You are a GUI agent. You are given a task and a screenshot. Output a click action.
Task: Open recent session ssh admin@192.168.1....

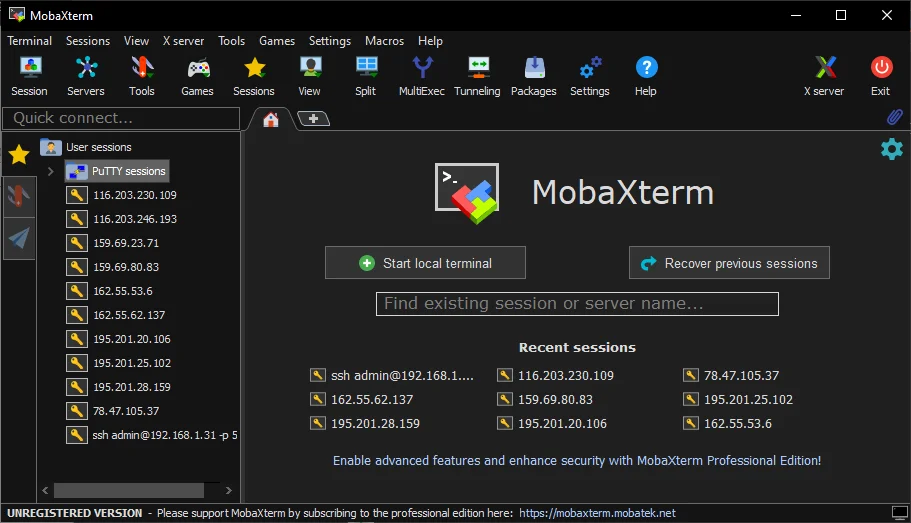pos(392,375)
